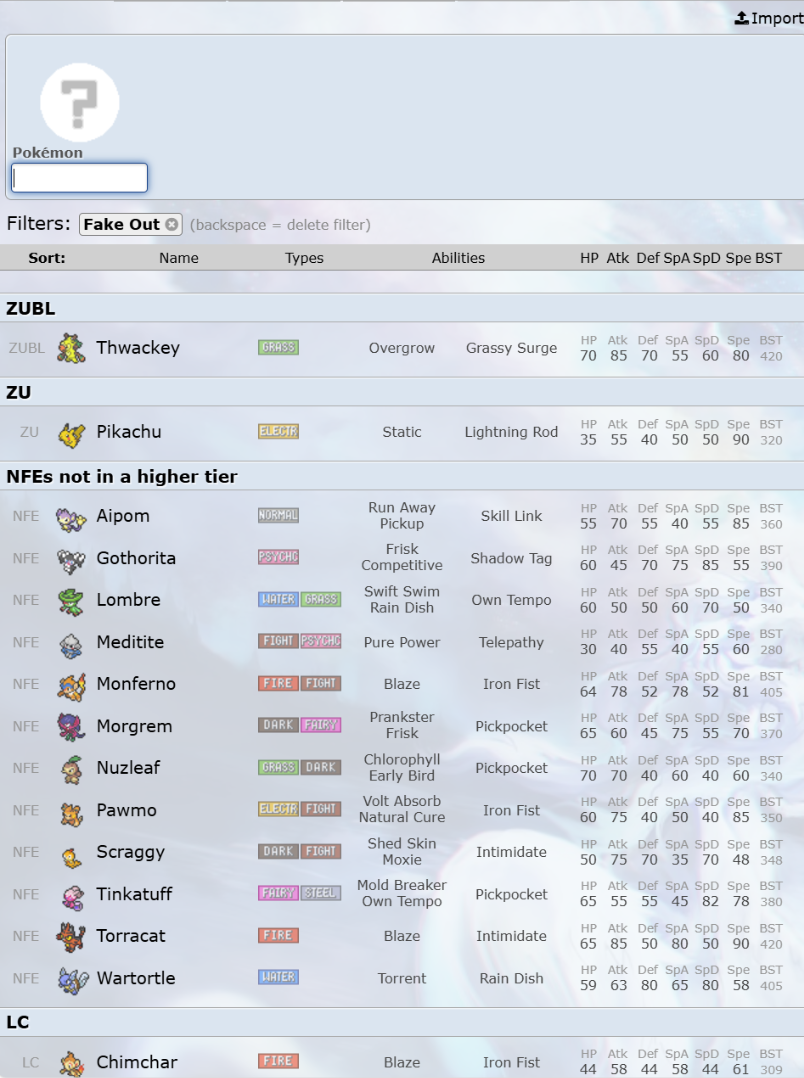Screen dimensions: 804x1078
Task: Click Morgrem's Fairy type badge
Action: pos(320,725)
